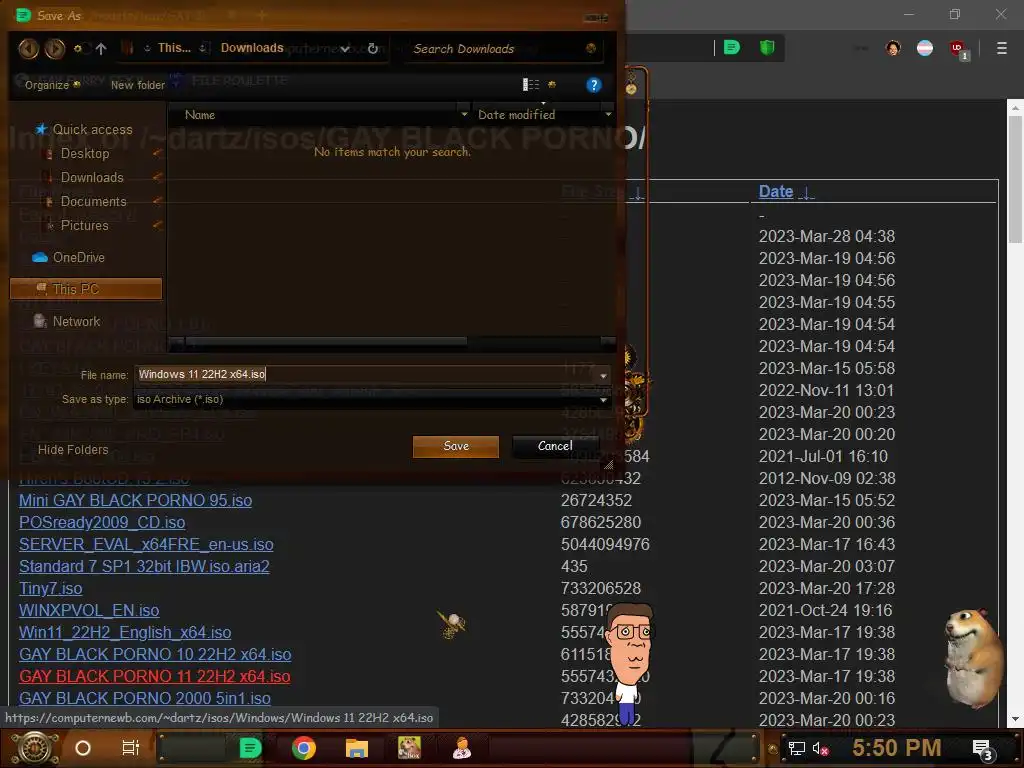Select Documents in navigation pane
1024x768 pixels.
coord(93,202)
